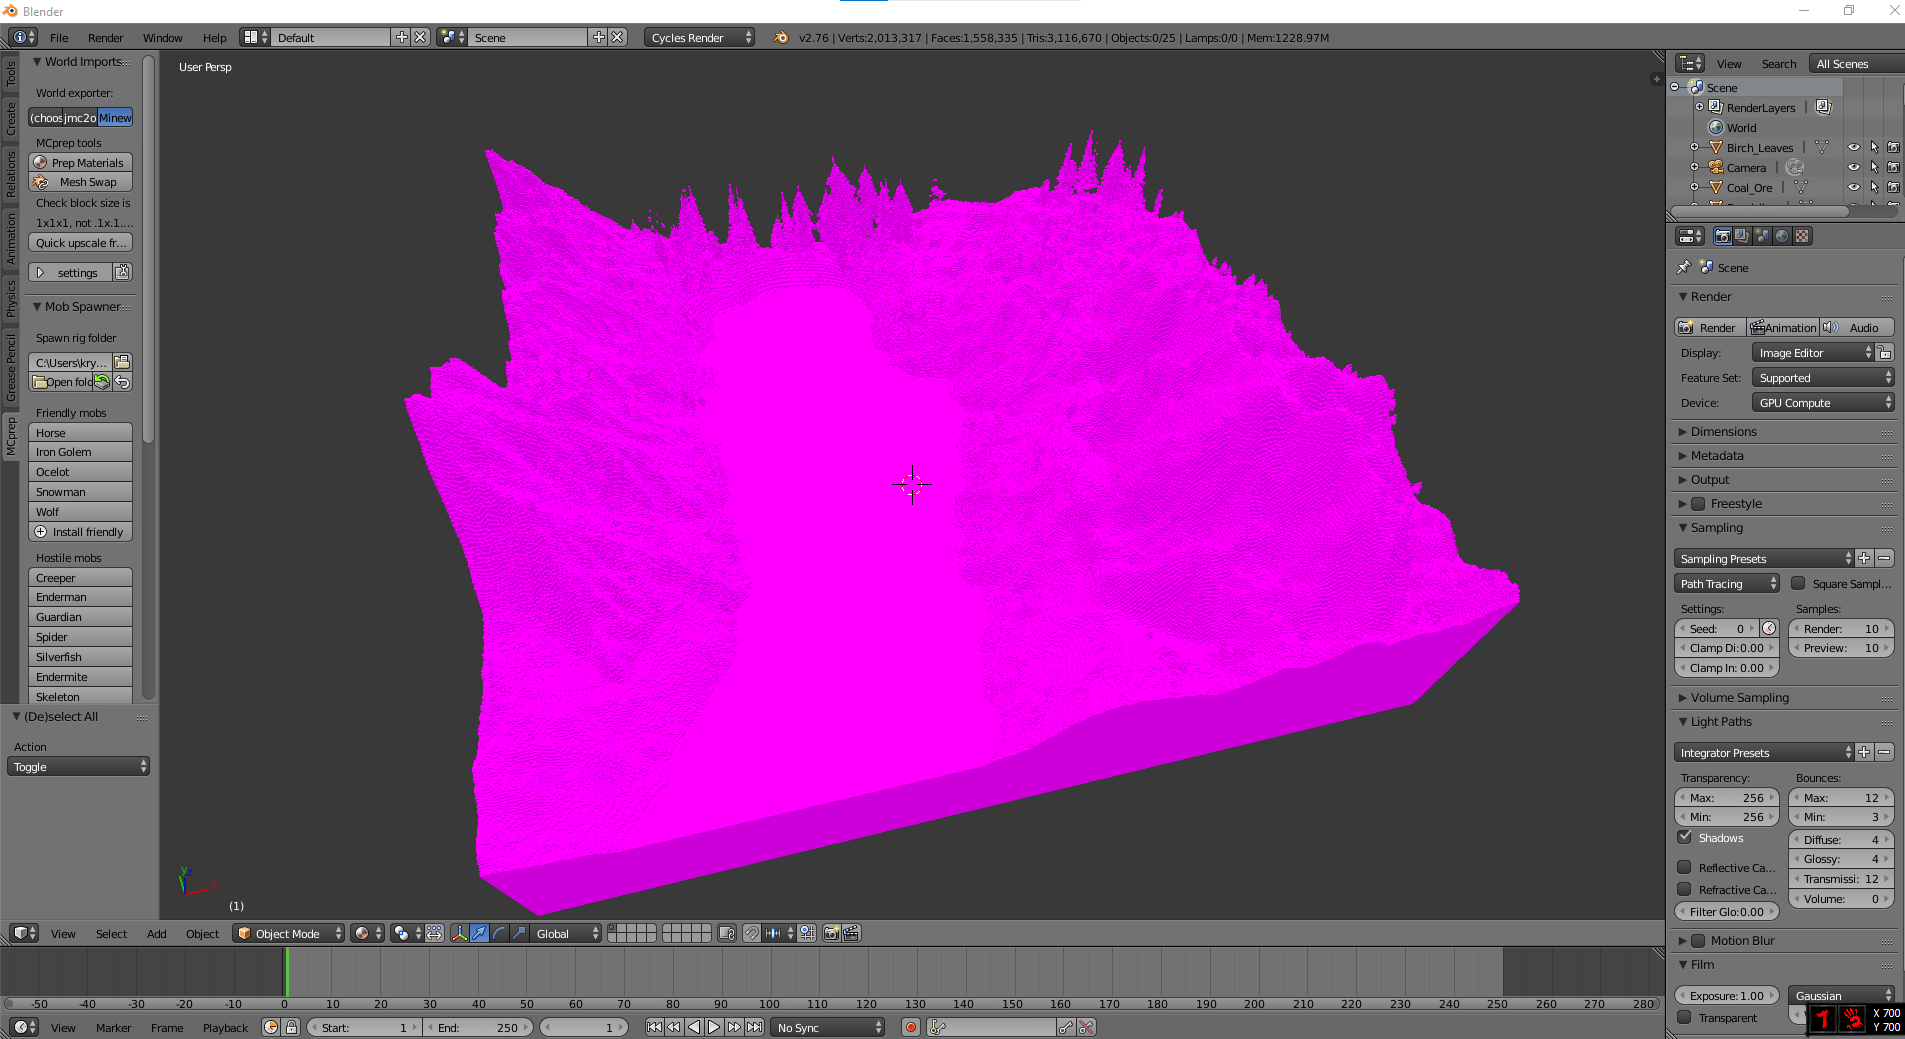Click the Scene properties tab icon
The height and width of the screenshot is (1039, 1905).
pos(1763,238)
